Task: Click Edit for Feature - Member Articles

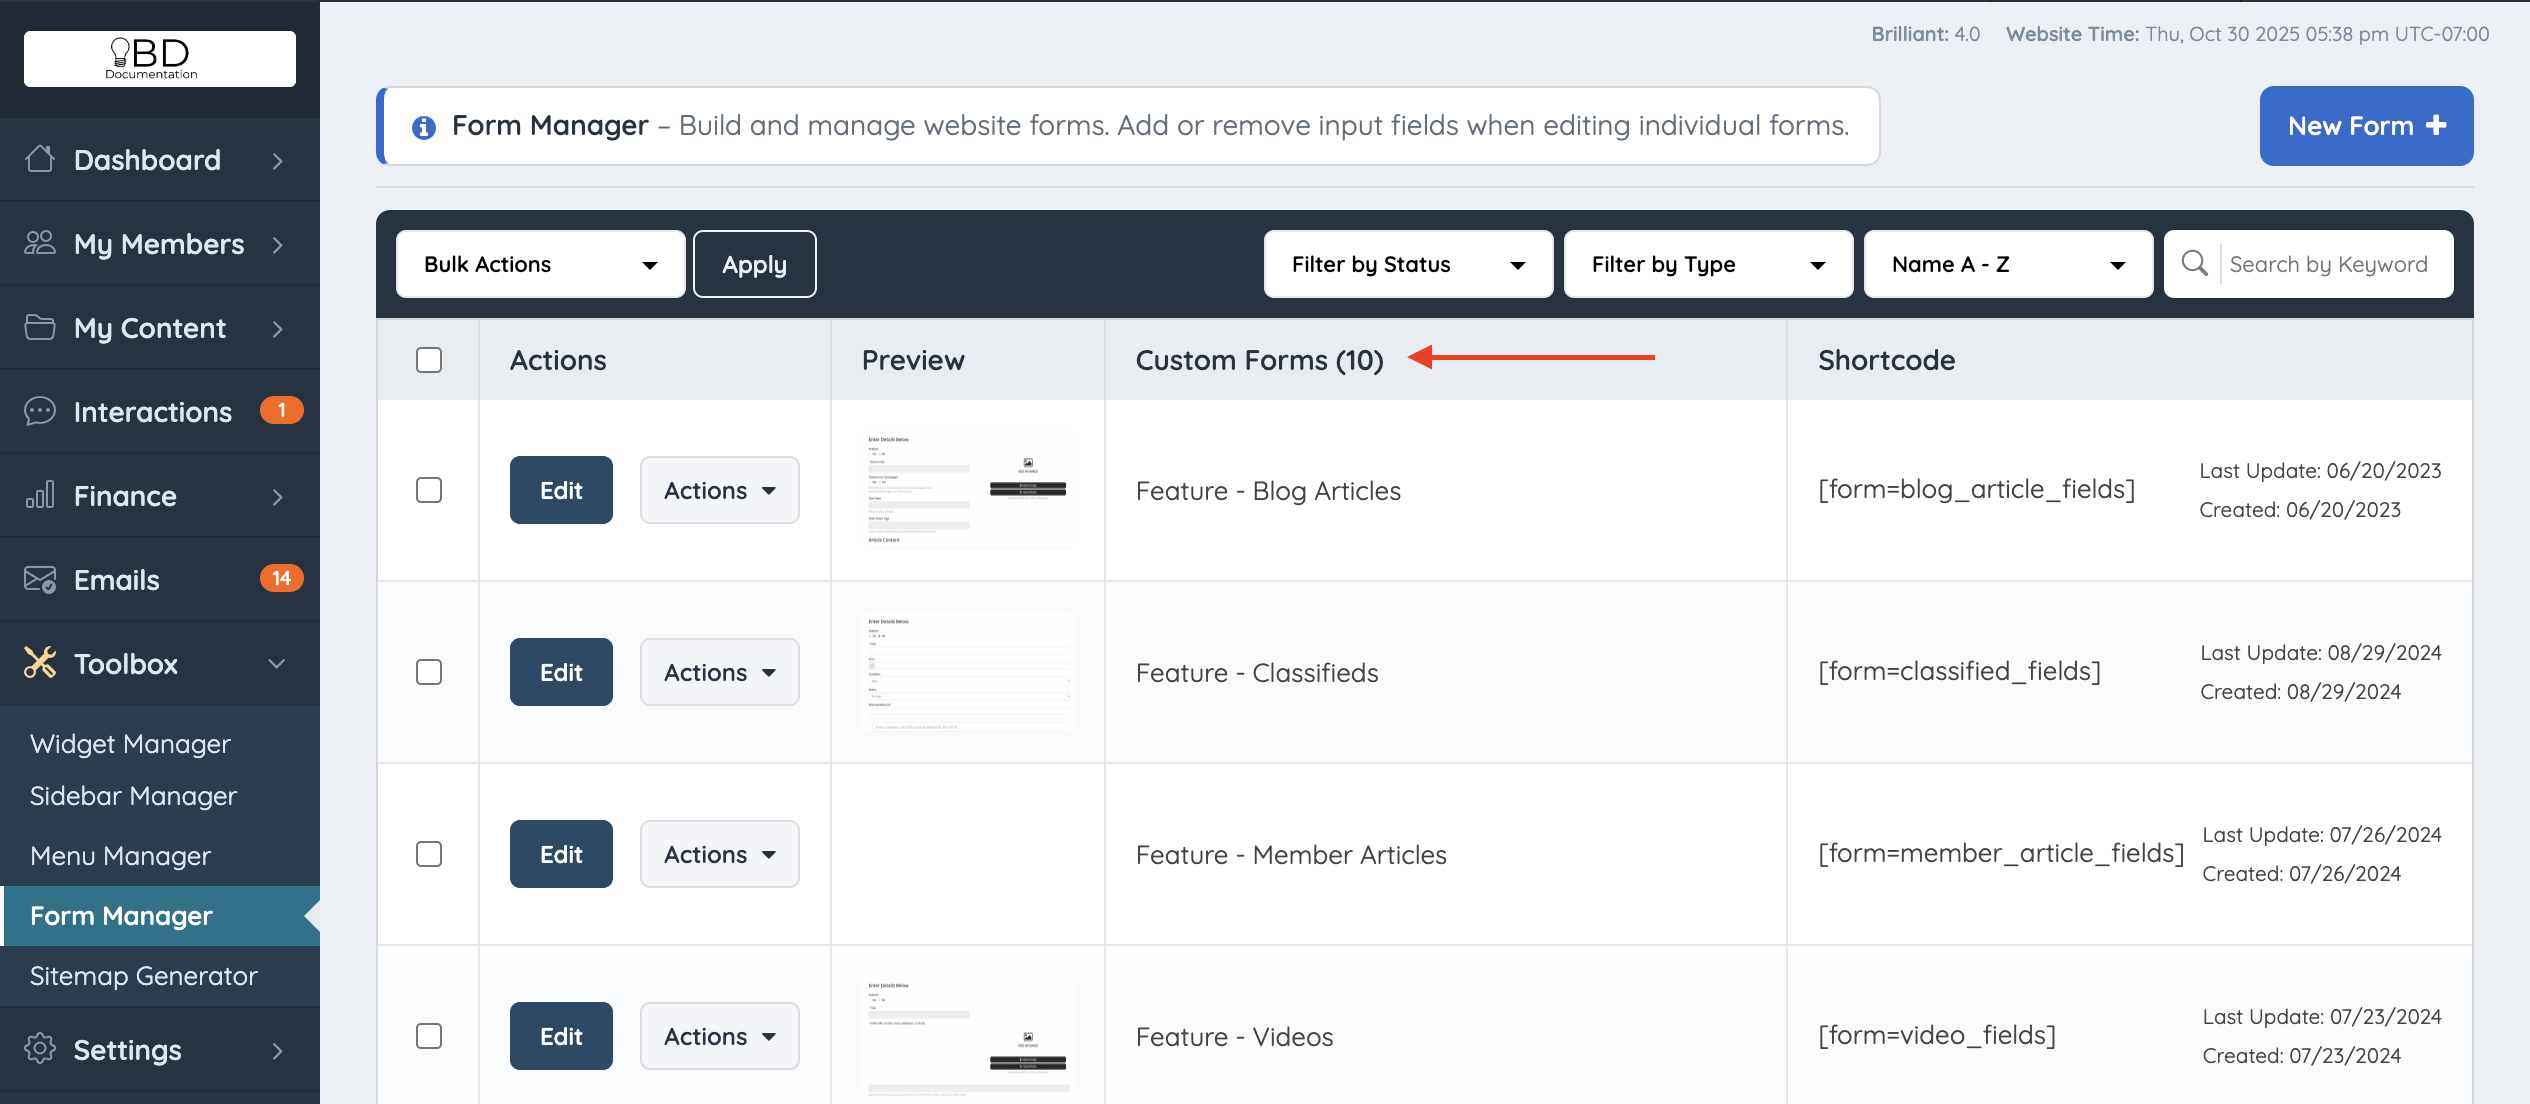Action: 561,854
